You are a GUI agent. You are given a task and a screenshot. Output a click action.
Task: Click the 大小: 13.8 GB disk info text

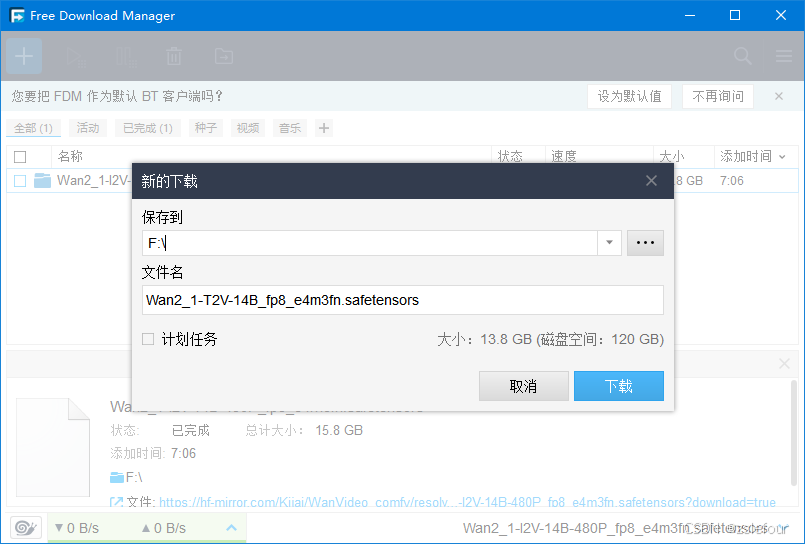click(550, 339)
